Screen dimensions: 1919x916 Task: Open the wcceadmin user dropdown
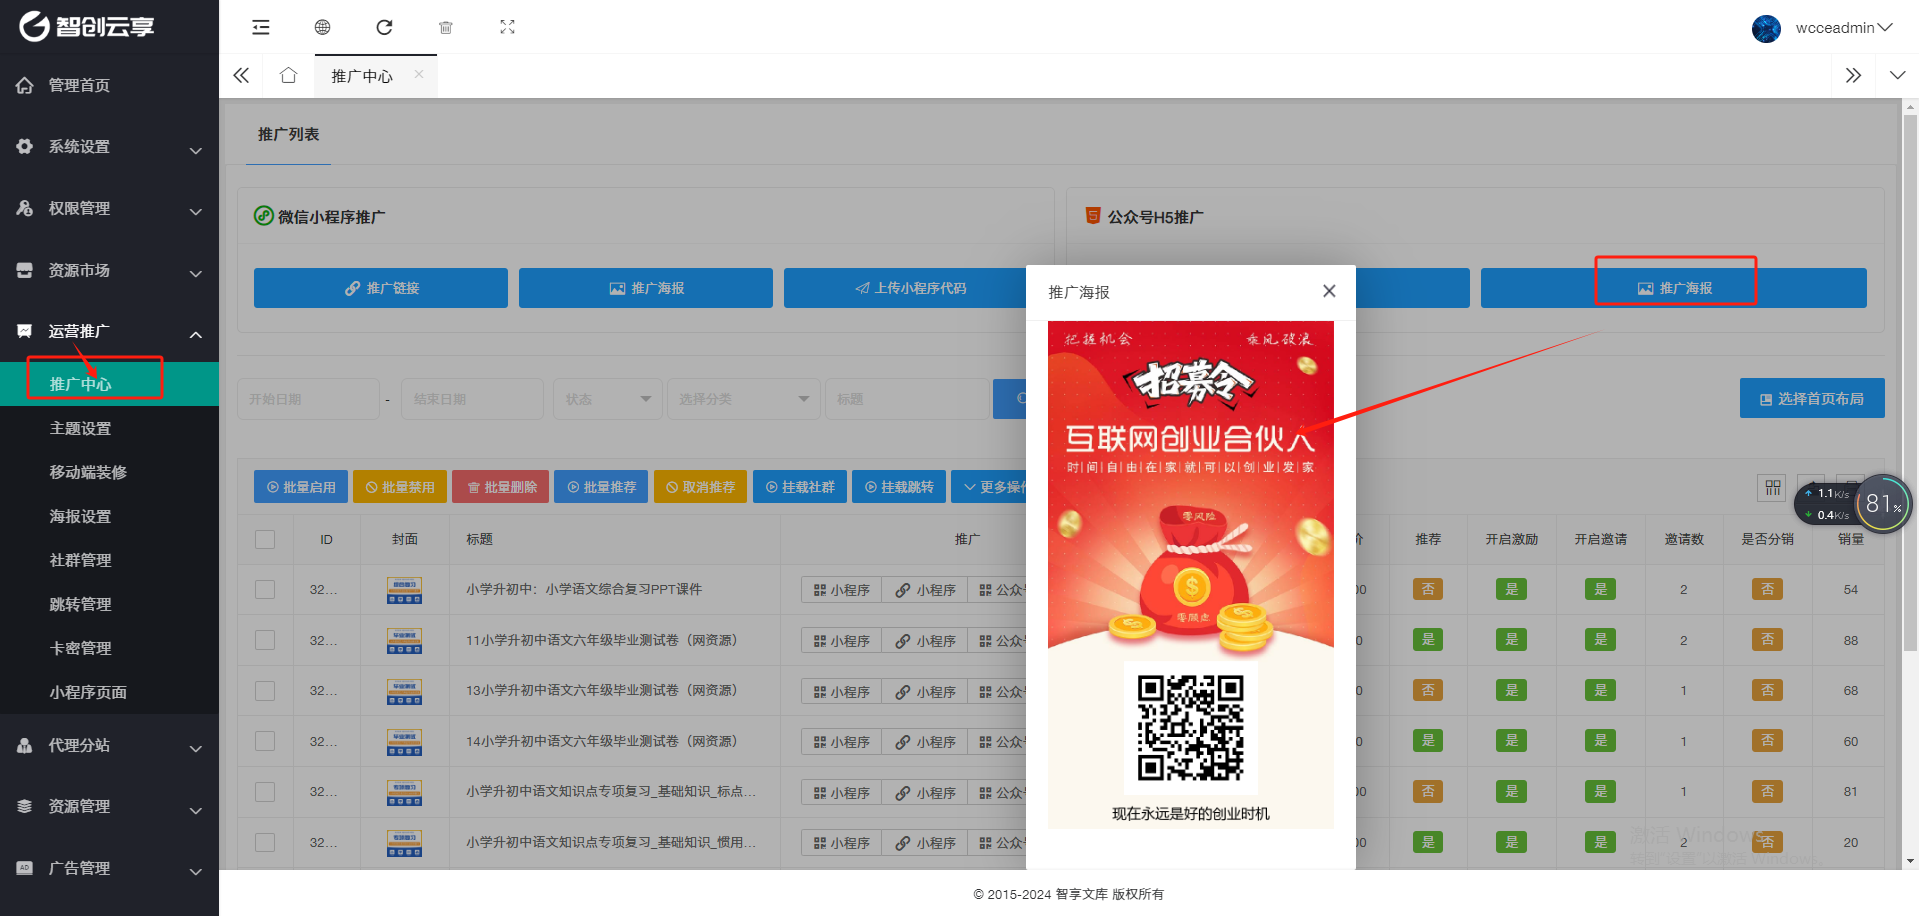(x=1843, y=28)
